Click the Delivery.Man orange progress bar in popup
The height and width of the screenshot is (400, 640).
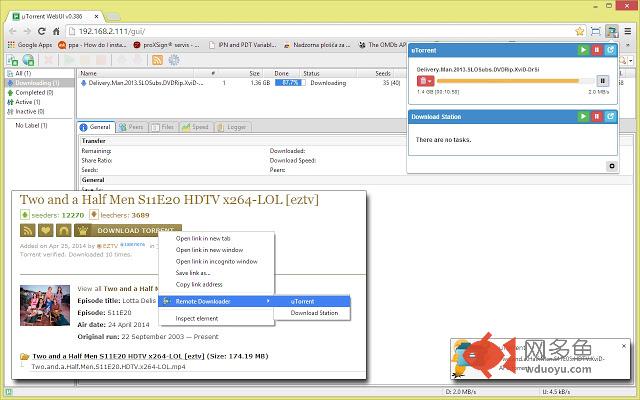click(x=515, y=81)
